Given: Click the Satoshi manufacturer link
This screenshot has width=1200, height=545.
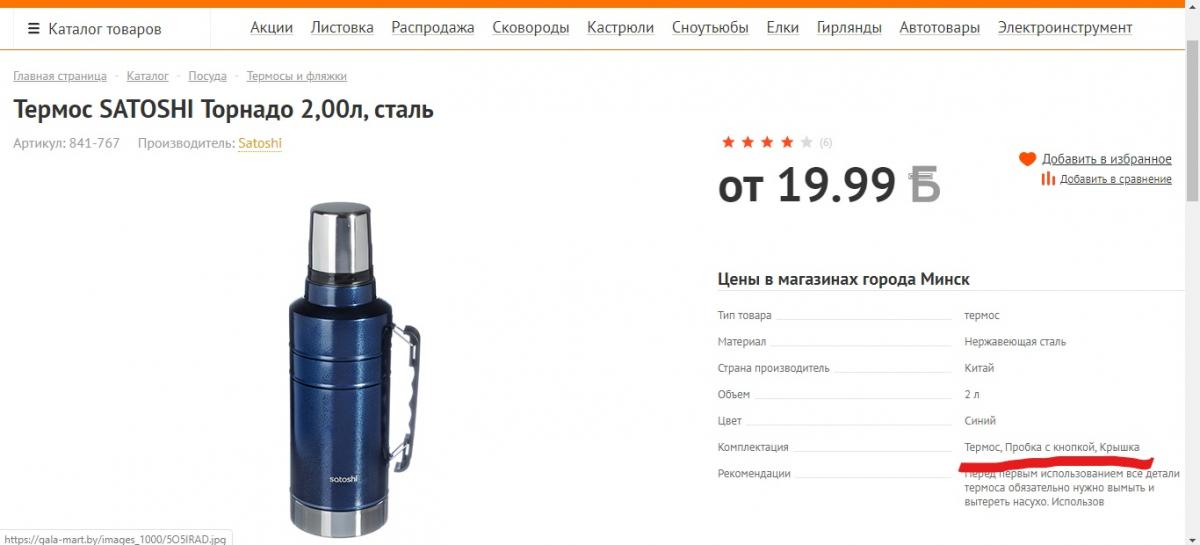Looking at the screenshot, I should pyautogui.click(x=260, y=143).
